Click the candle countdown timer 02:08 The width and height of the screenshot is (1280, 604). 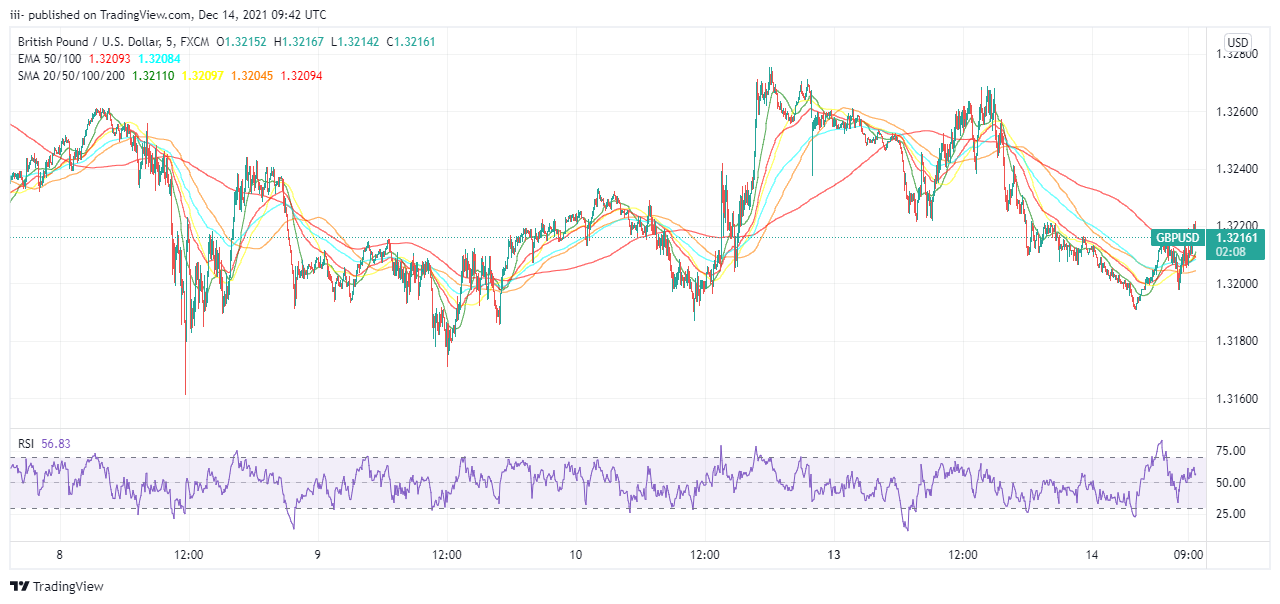[x=1229, y=254]
